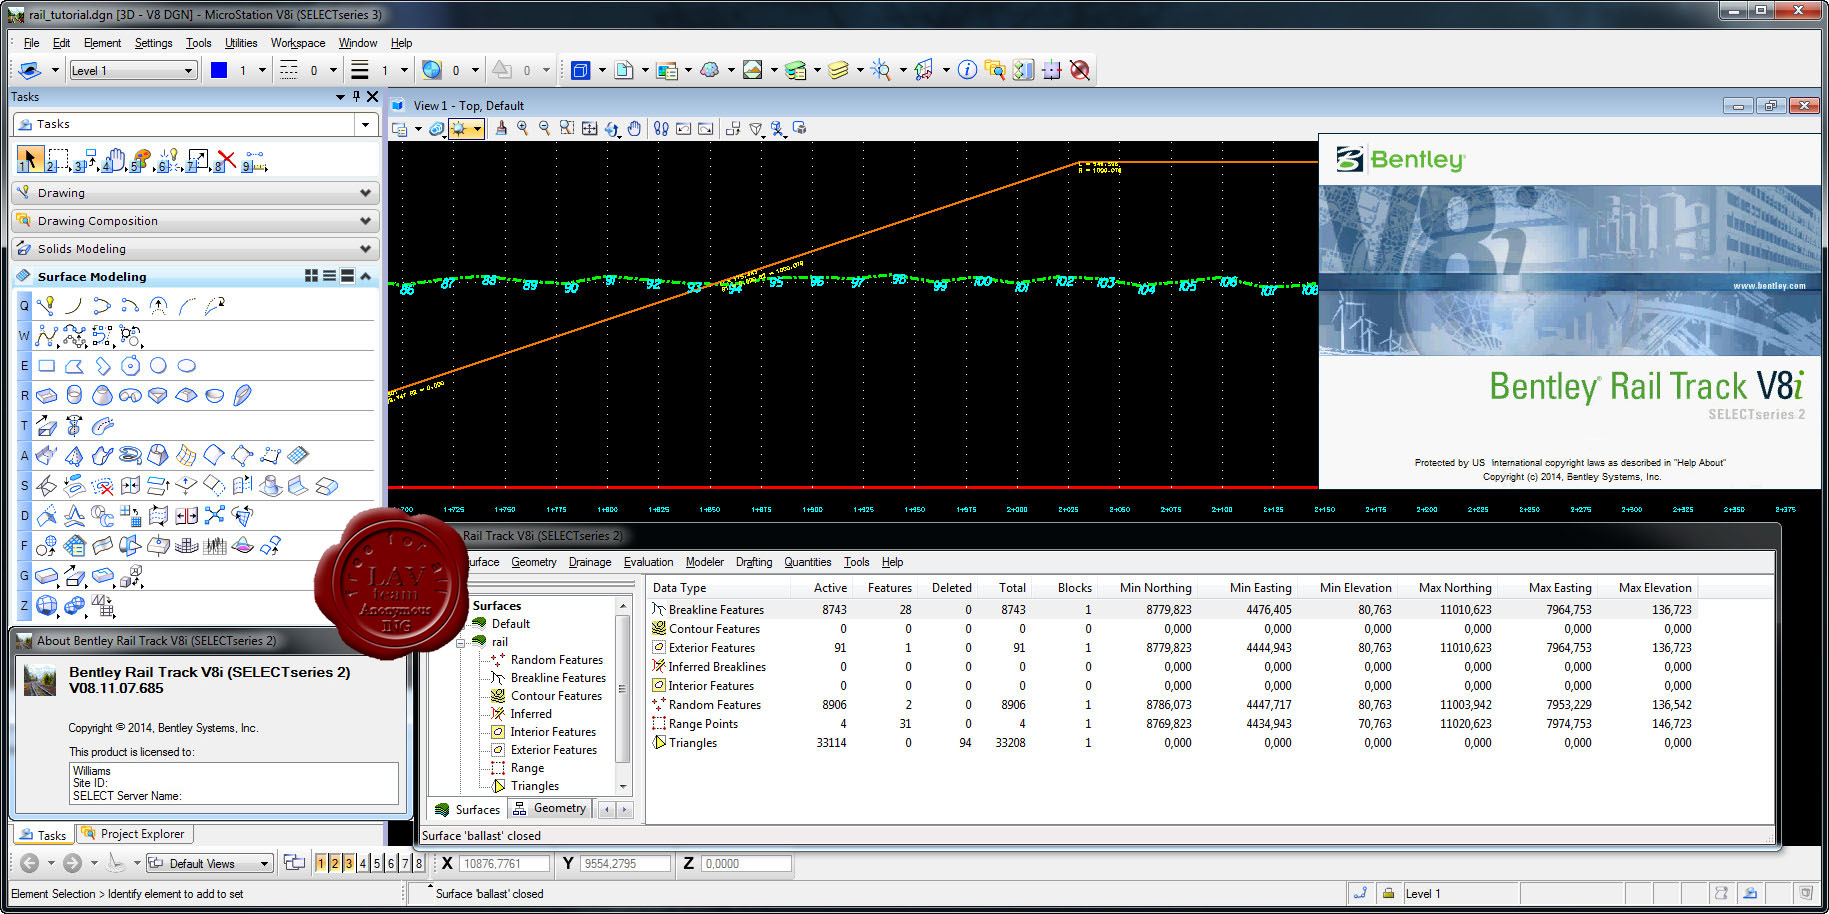Select the Place Circle tool in row E

[x=158, y=366]
